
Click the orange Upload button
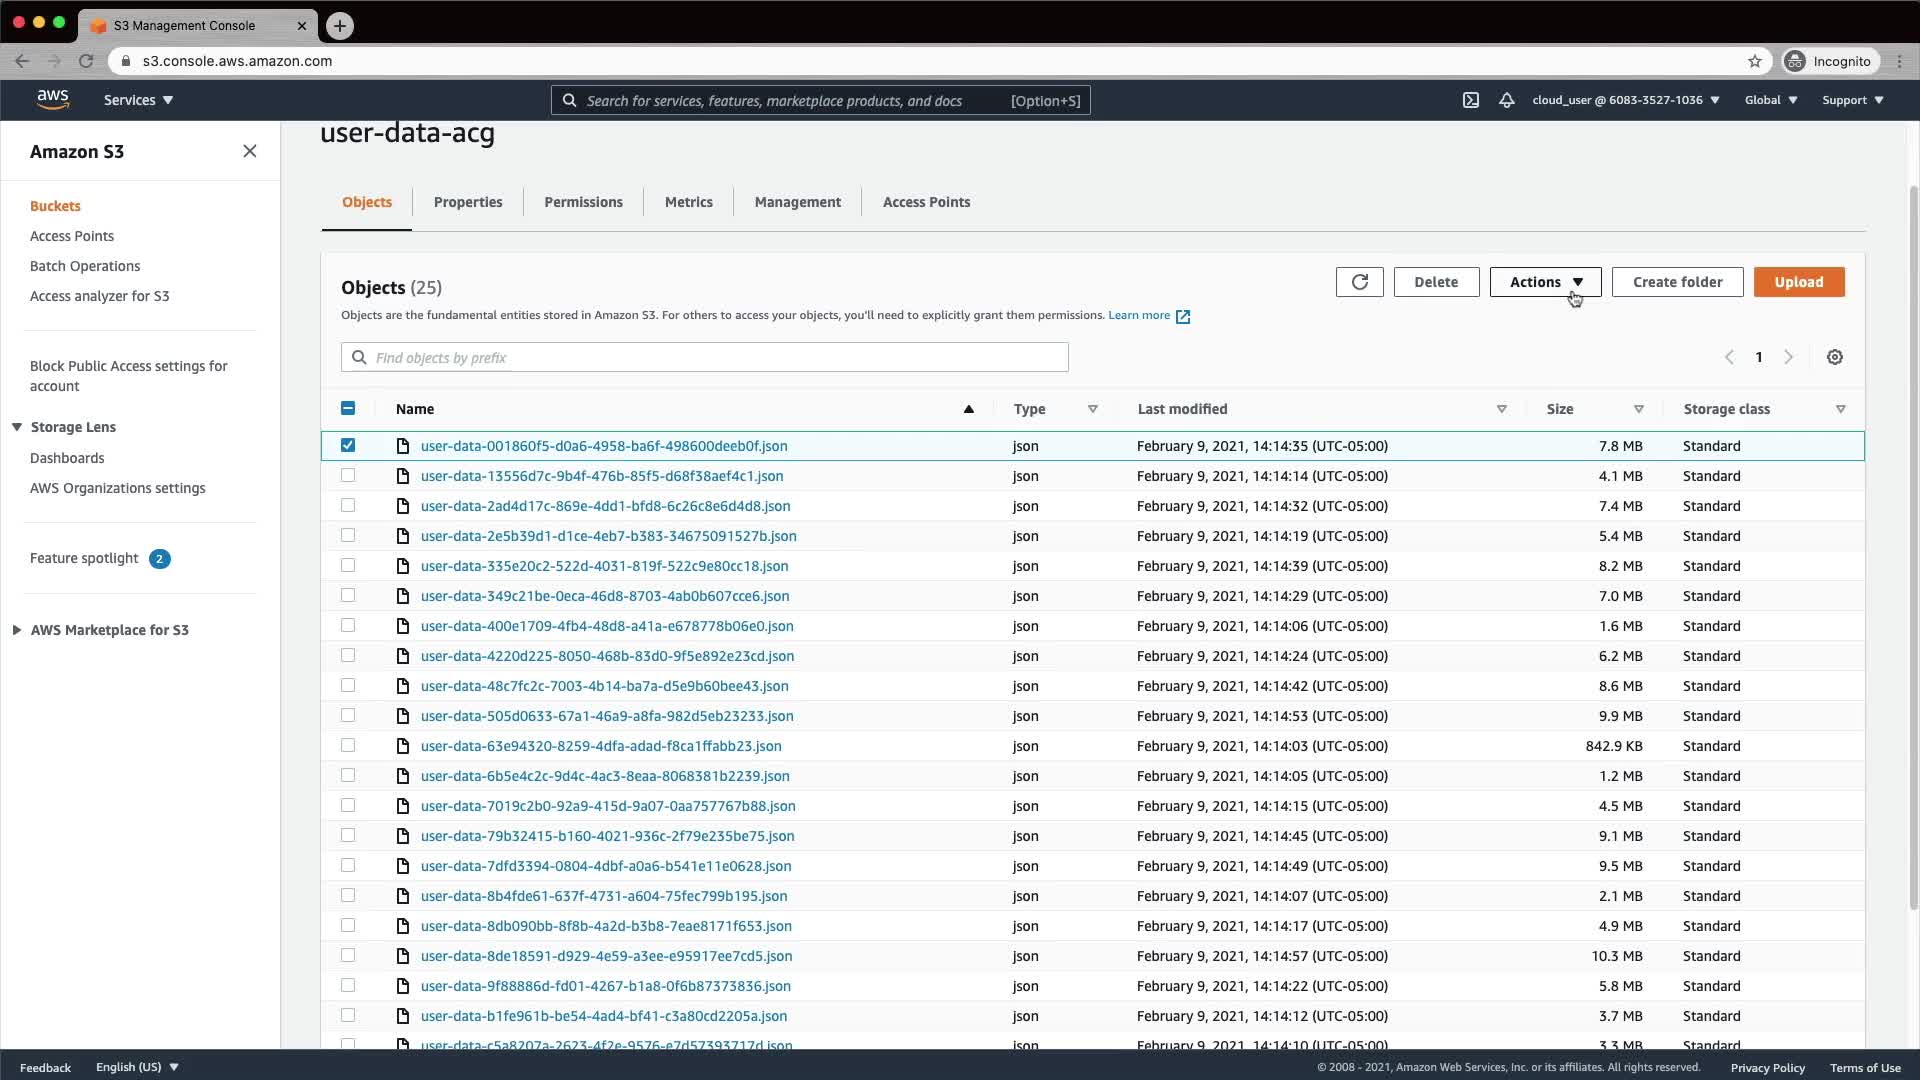[1798, 282]
